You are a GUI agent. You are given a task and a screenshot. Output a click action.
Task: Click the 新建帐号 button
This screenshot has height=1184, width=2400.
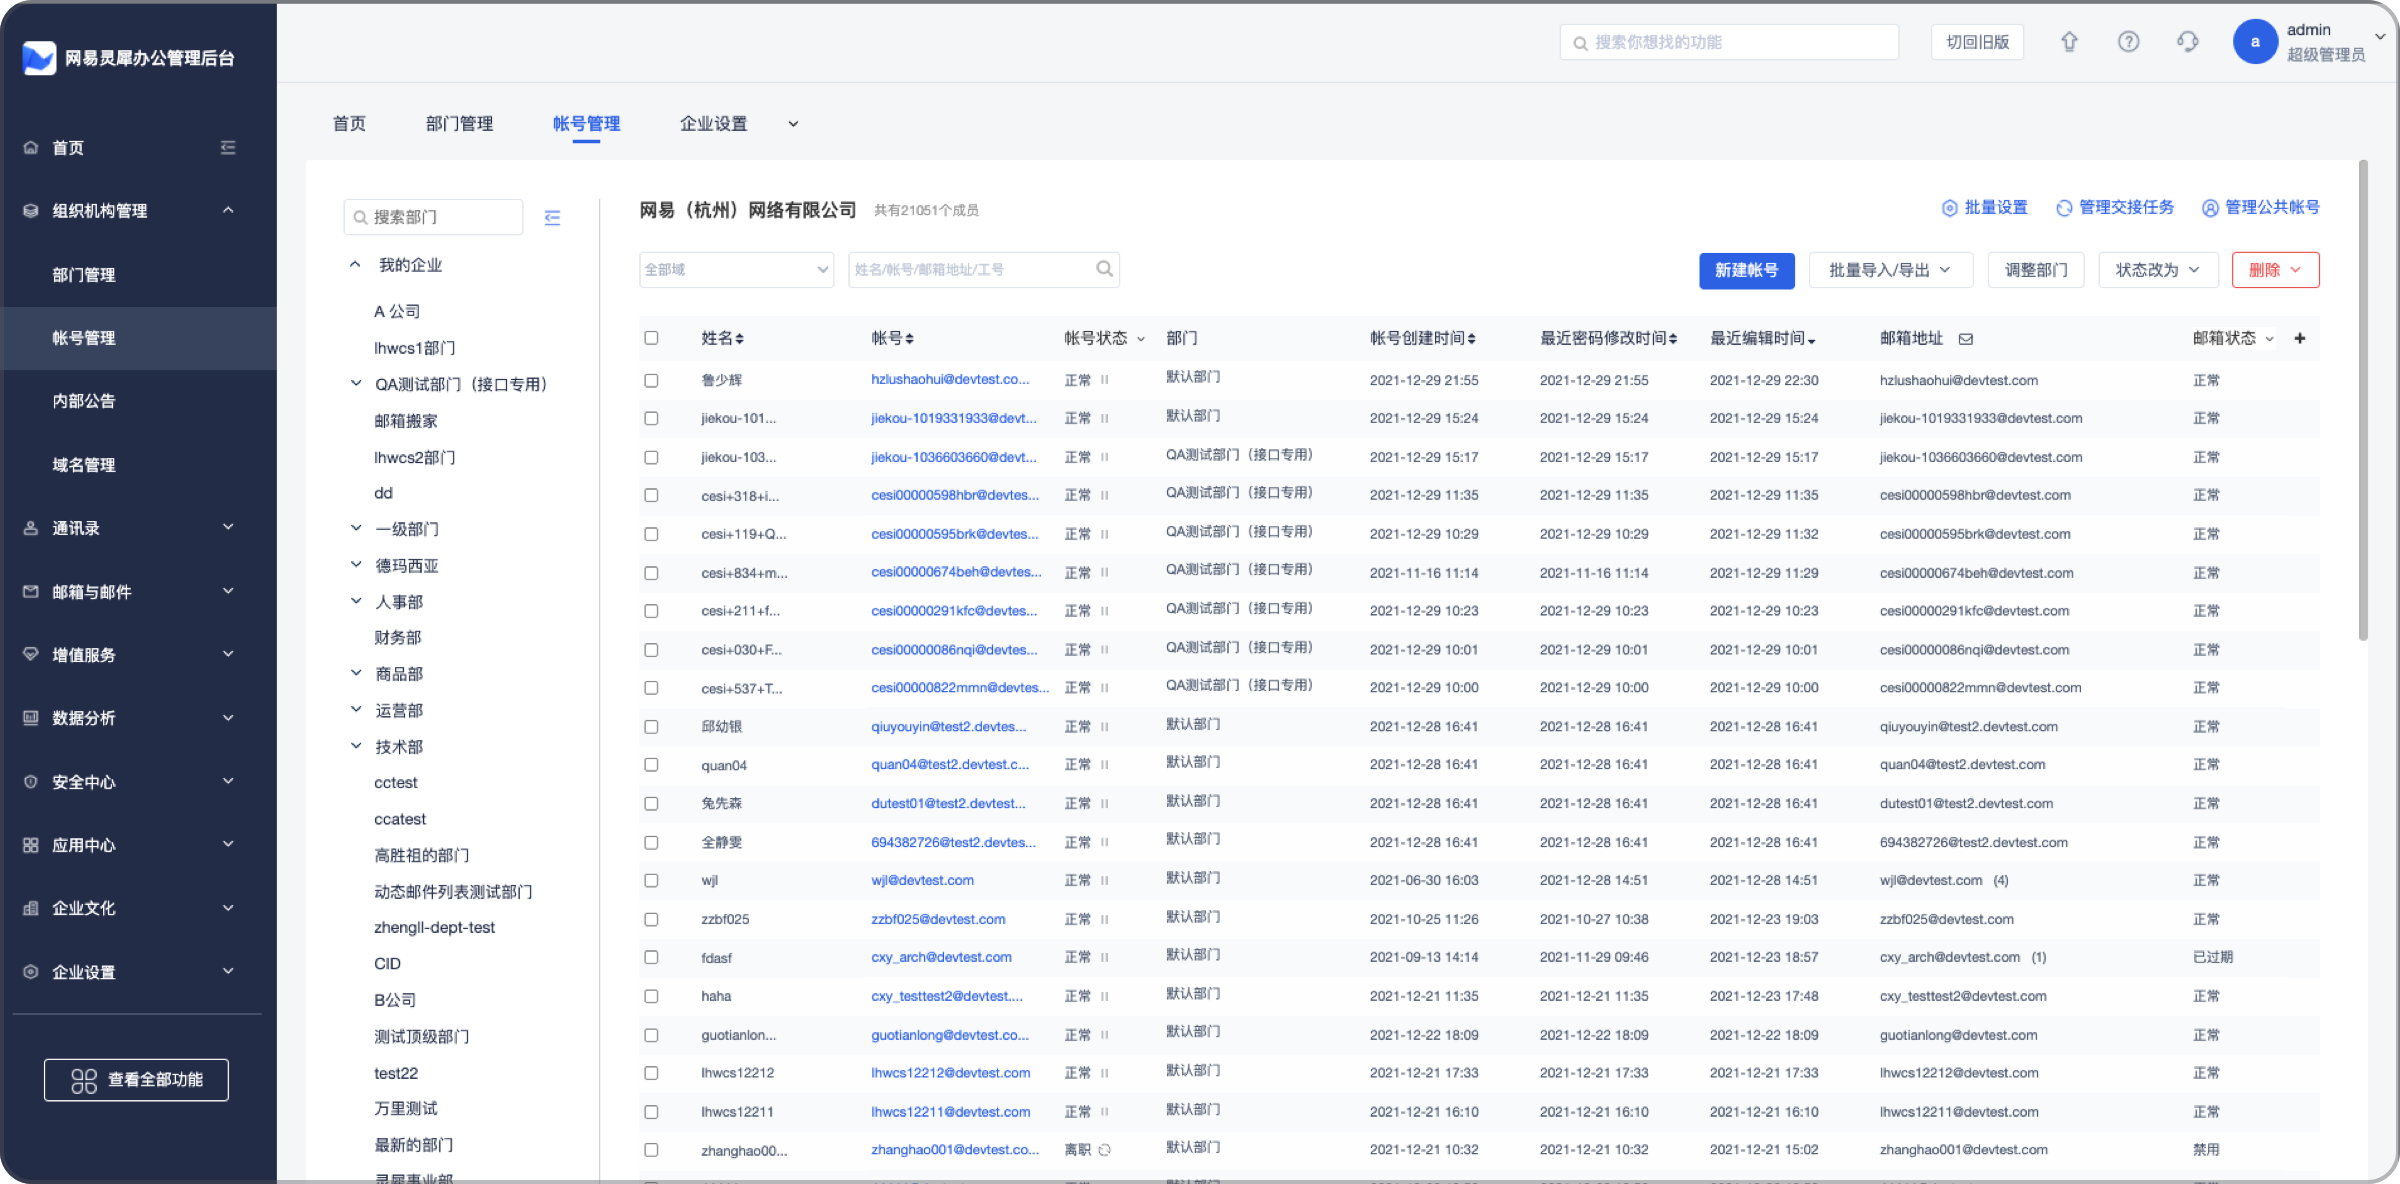pos(1746,270)
